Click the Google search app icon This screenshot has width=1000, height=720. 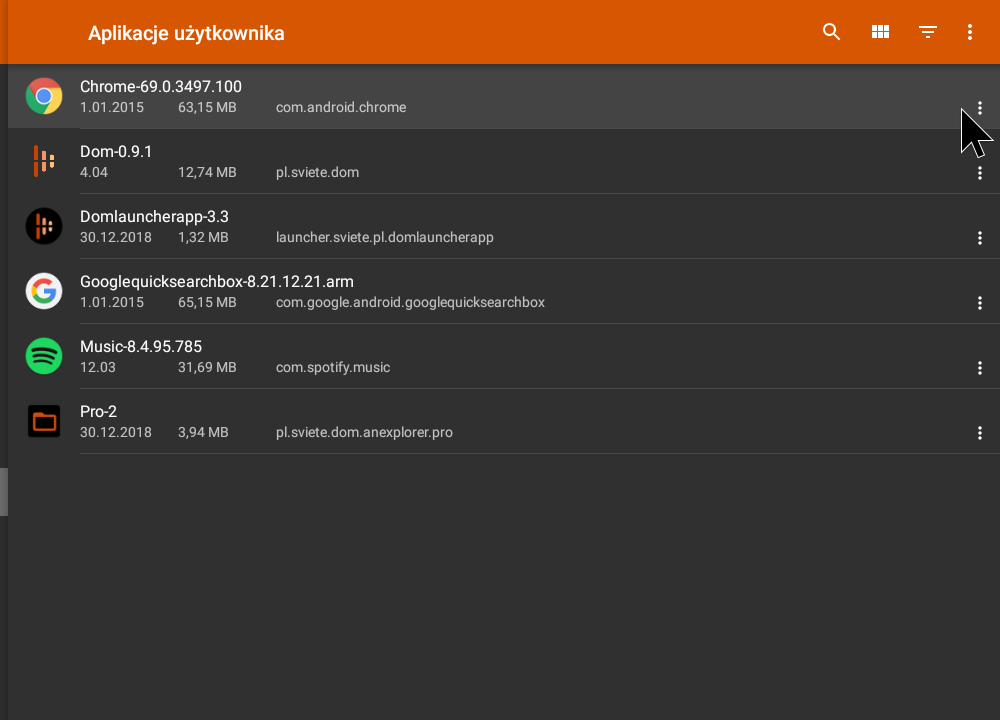44,291
